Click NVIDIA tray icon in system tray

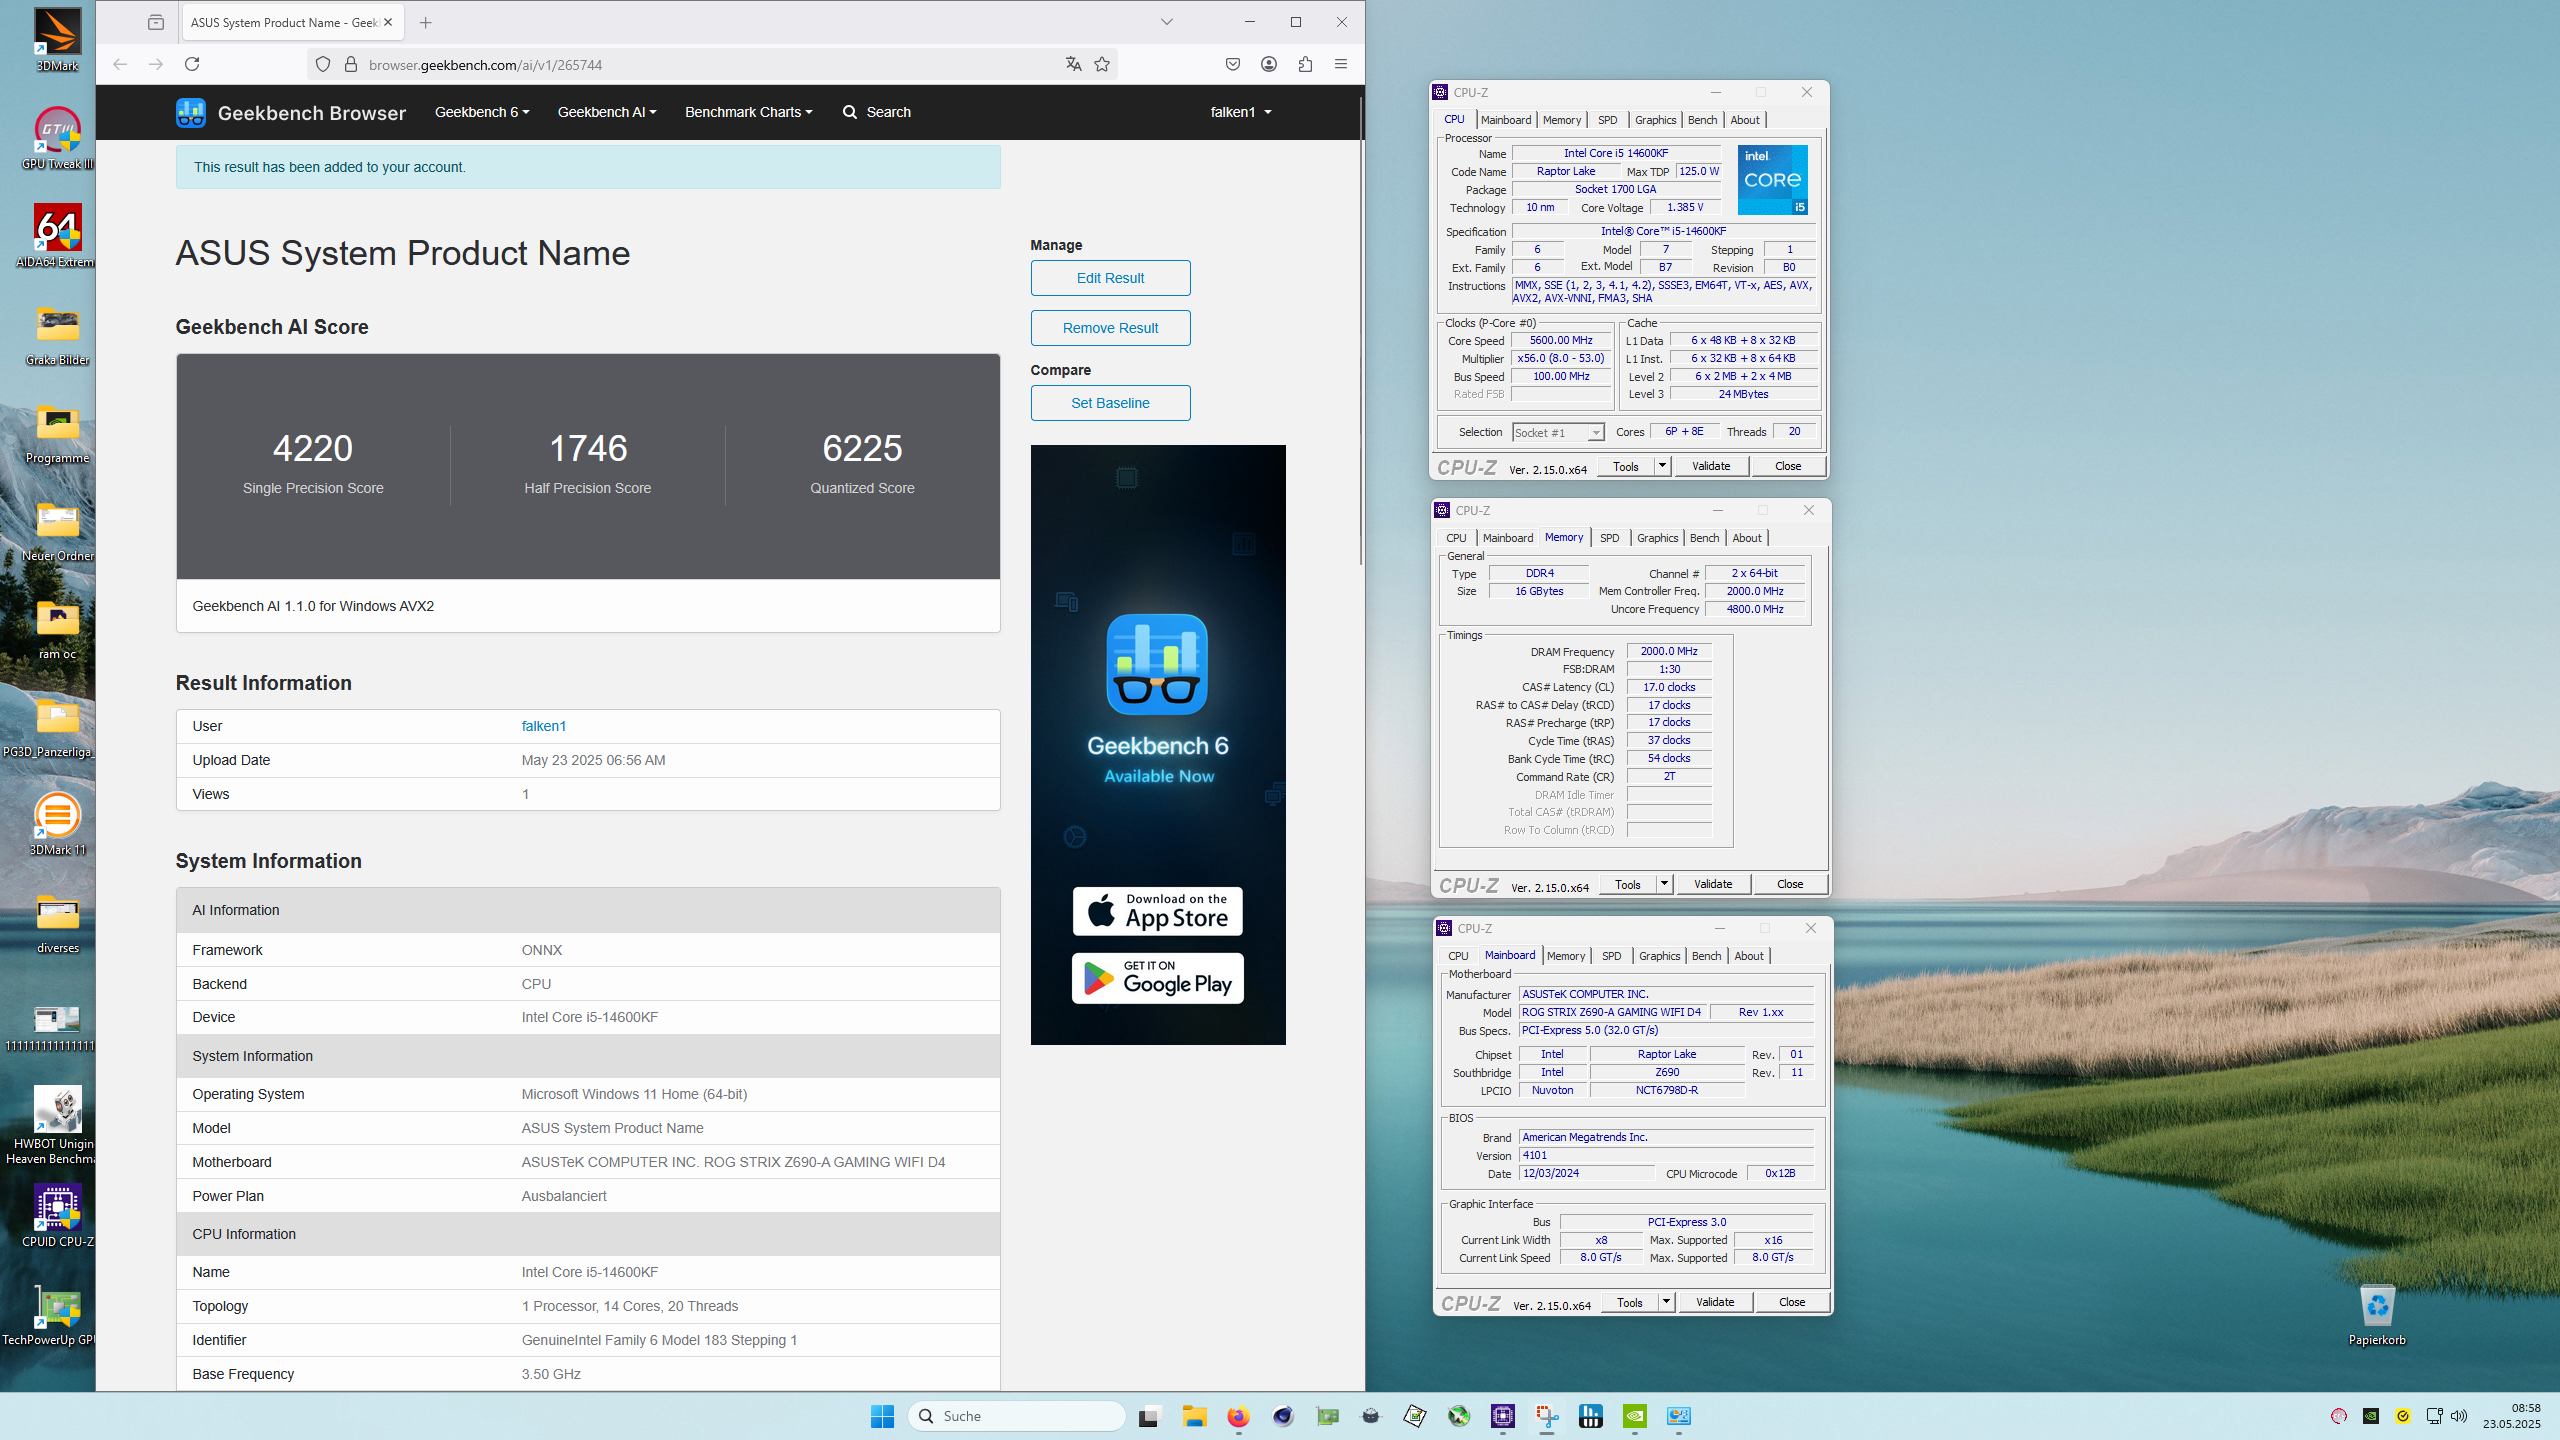point(2370,1416)
